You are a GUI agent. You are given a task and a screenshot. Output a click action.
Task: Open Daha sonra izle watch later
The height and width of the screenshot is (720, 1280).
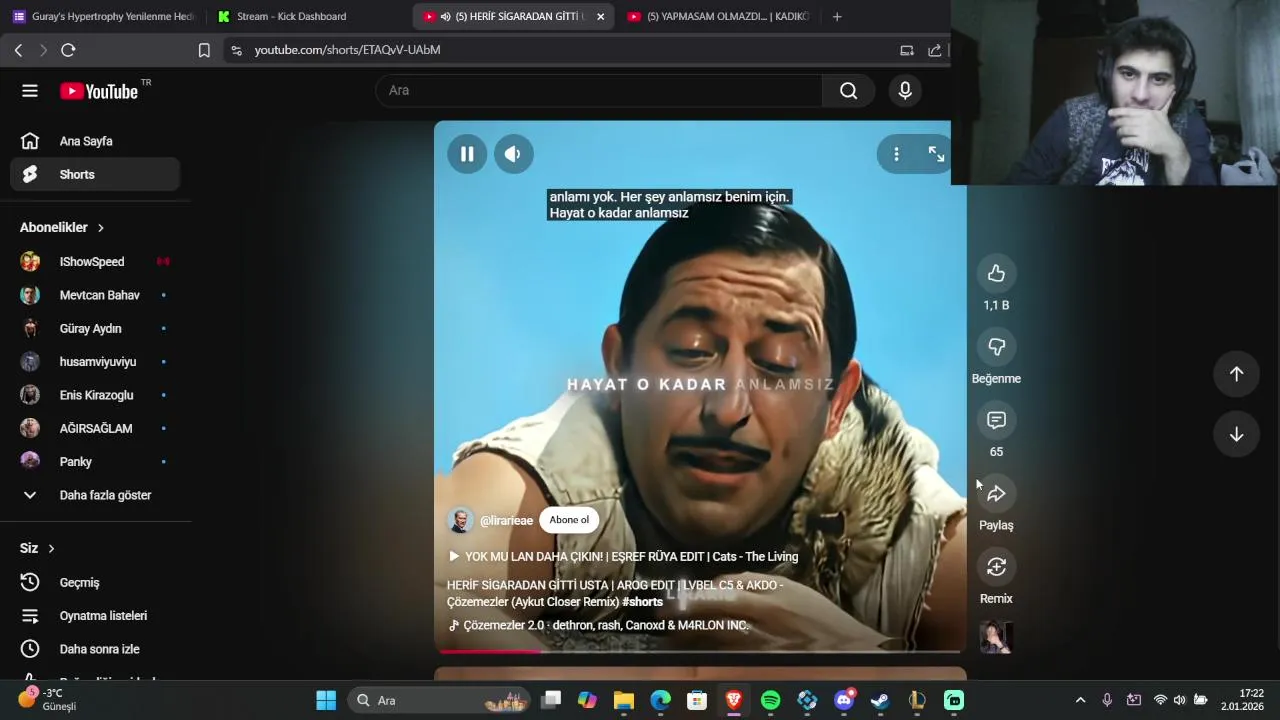coord(95,649)
